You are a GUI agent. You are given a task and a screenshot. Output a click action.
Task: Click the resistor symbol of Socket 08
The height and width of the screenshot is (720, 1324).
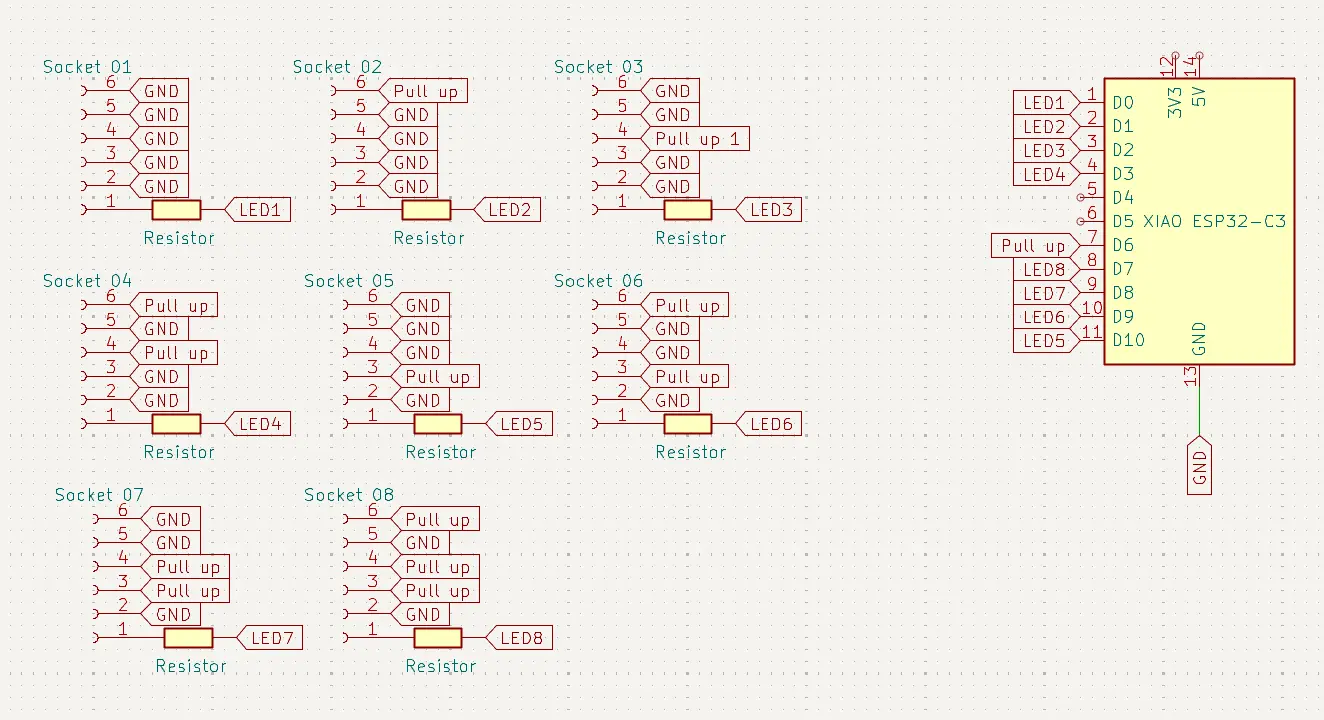438,638
